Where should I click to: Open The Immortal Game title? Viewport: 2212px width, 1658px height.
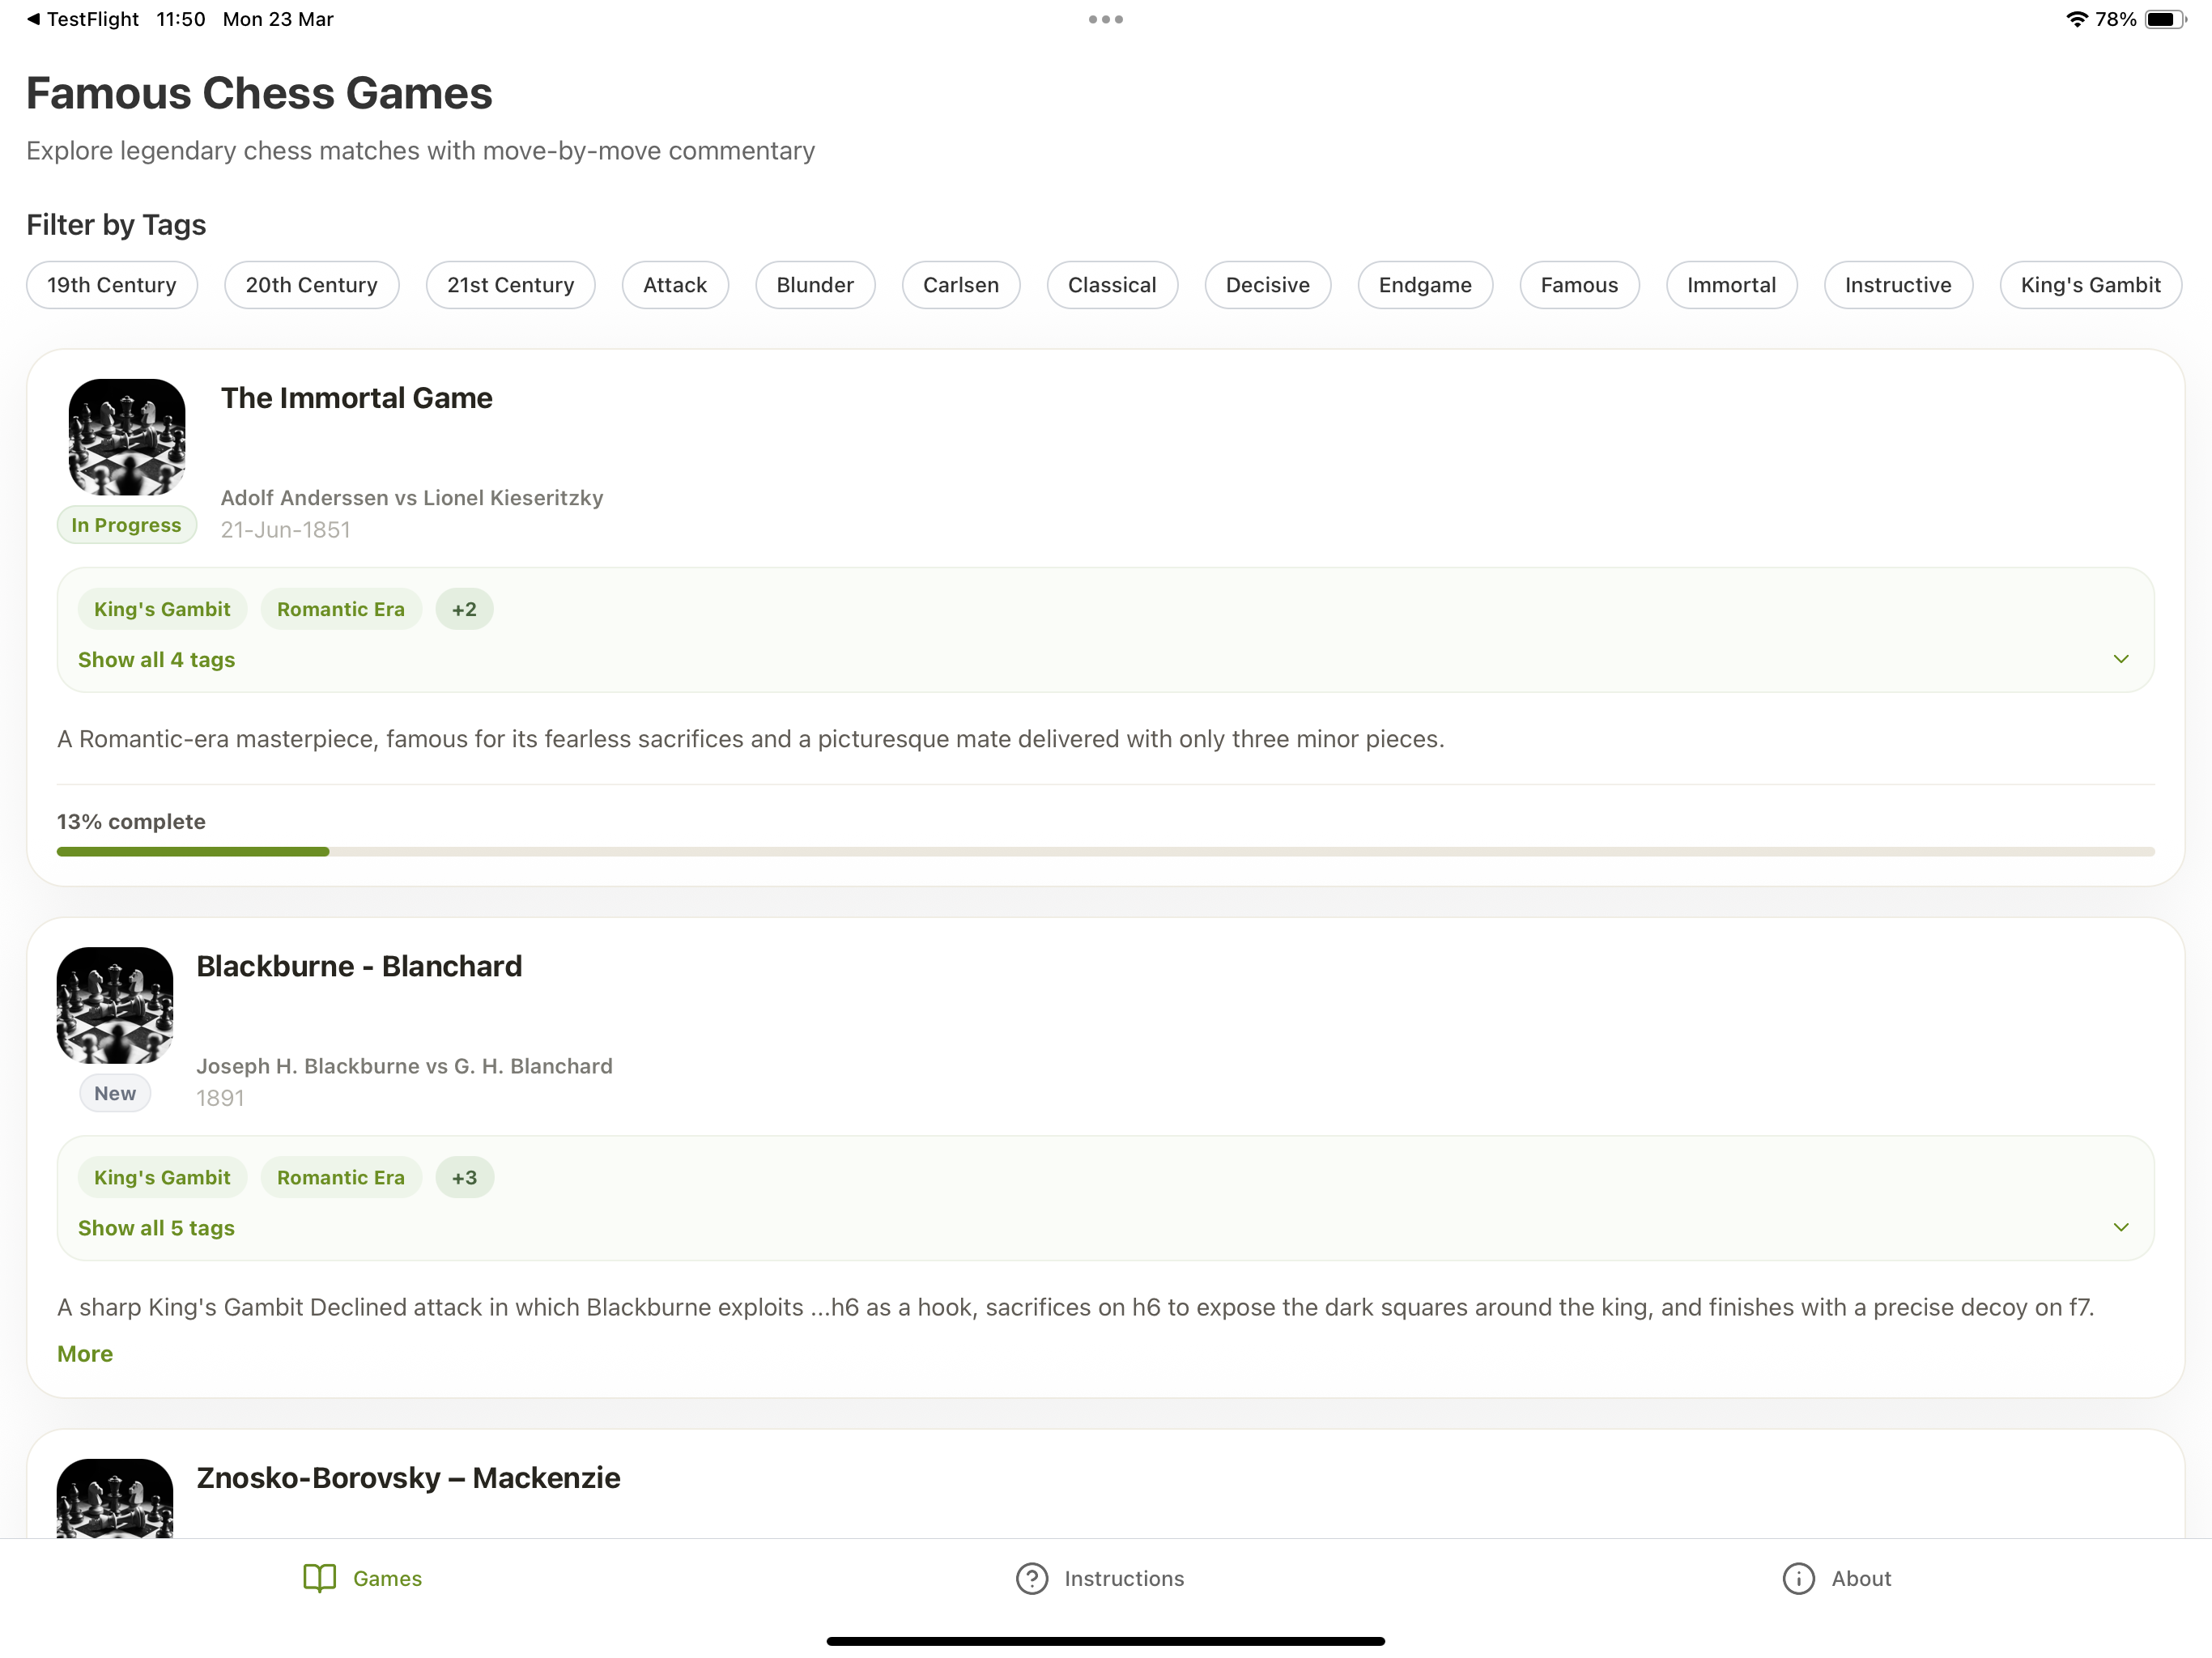(x=357, y=398)
